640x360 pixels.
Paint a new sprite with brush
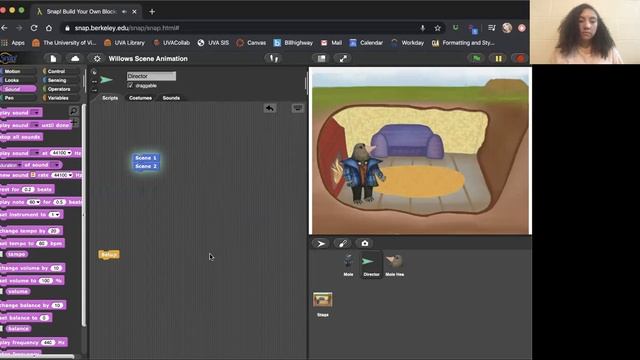click(342, 244)
